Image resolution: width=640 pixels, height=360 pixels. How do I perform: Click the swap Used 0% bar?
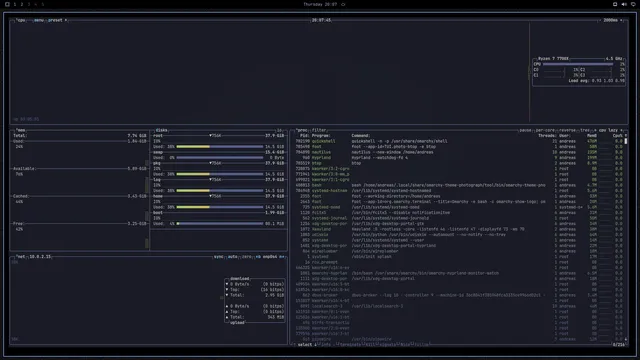220,158
